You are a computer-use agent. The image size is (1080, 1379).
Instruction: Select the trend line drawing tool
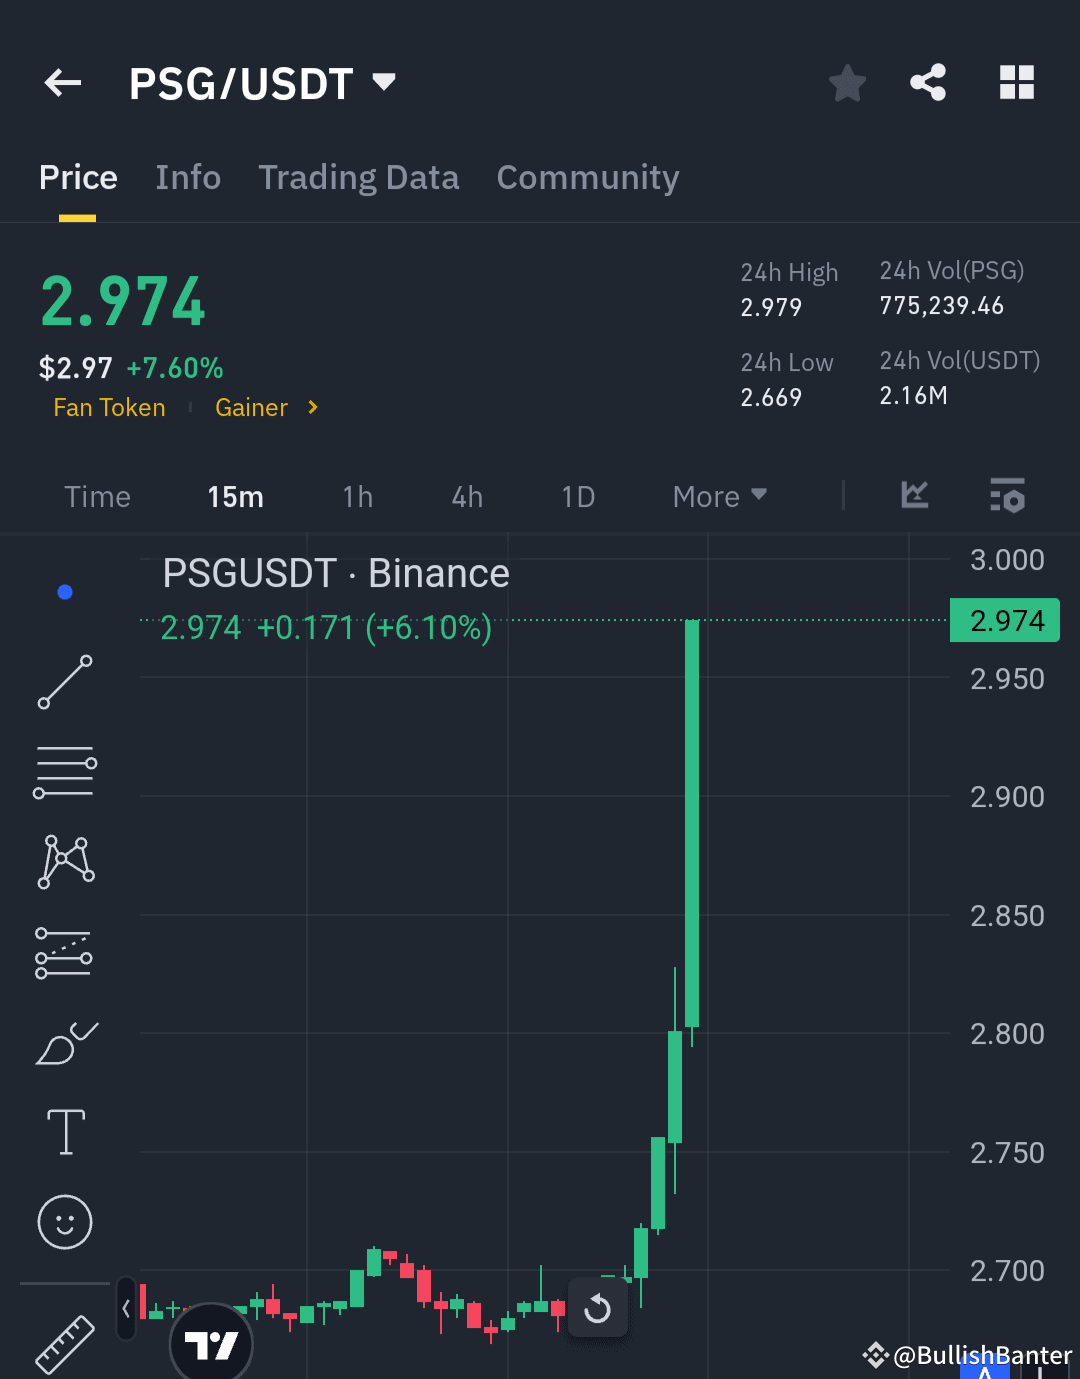tap(64, 683)
